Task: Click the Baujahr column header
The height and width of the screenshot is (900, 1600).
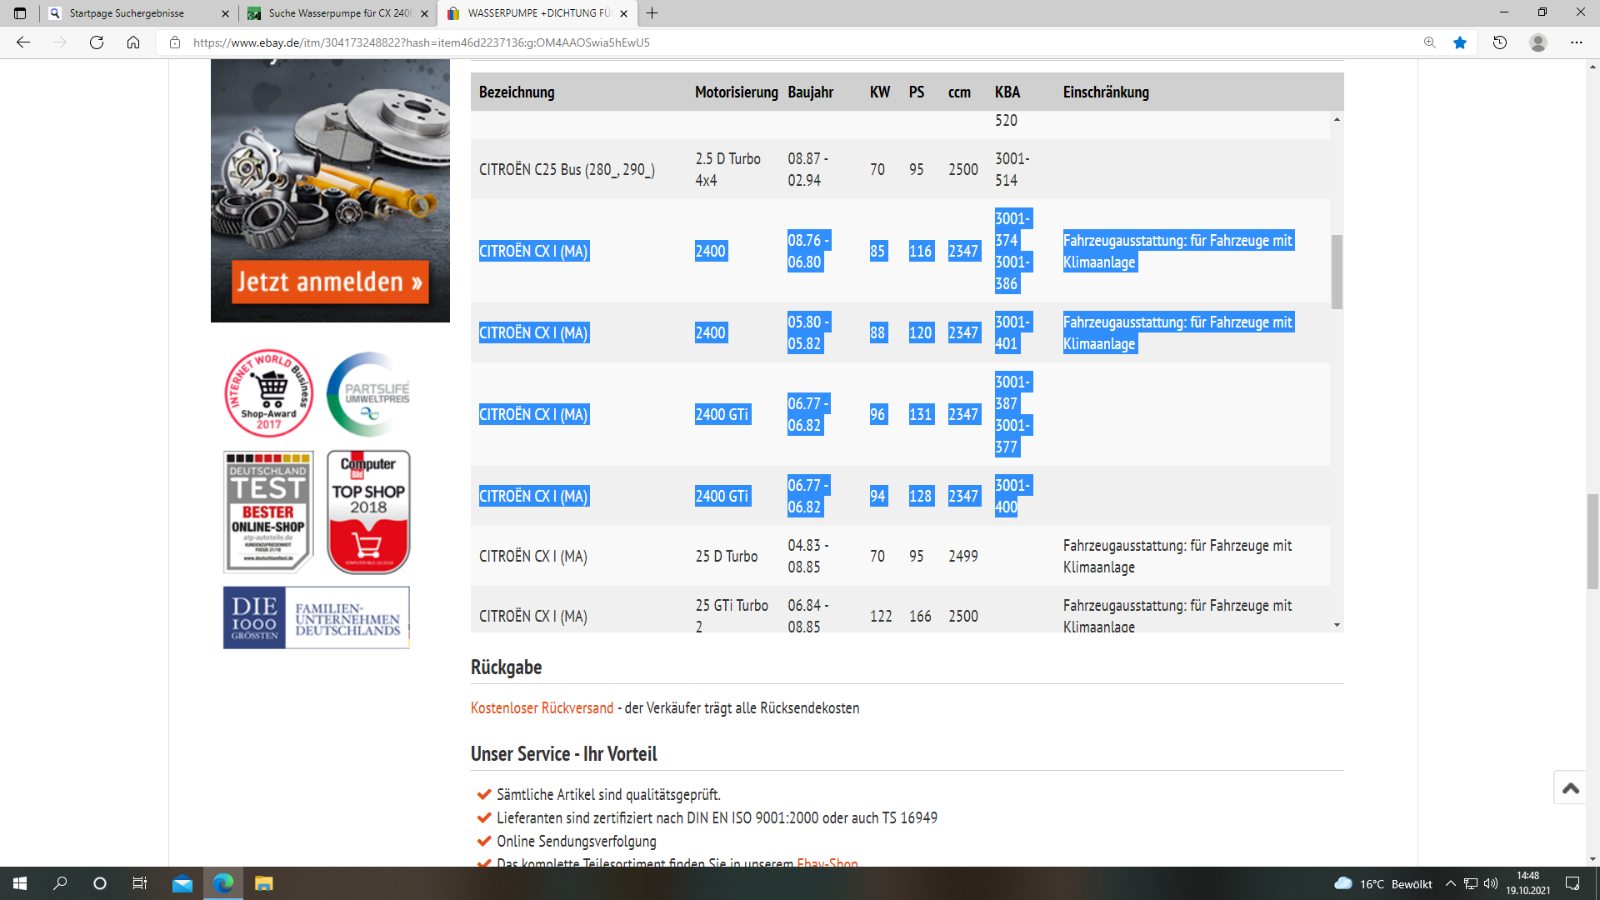Action: [x=811, y=92]
